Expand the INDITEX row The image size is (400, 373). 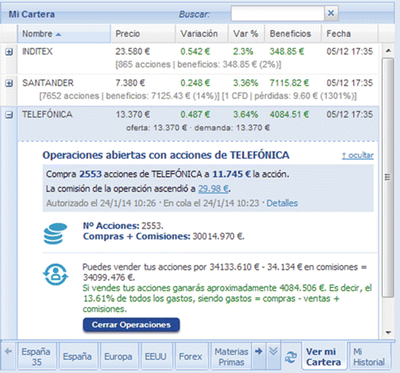(x=9, y=52)
